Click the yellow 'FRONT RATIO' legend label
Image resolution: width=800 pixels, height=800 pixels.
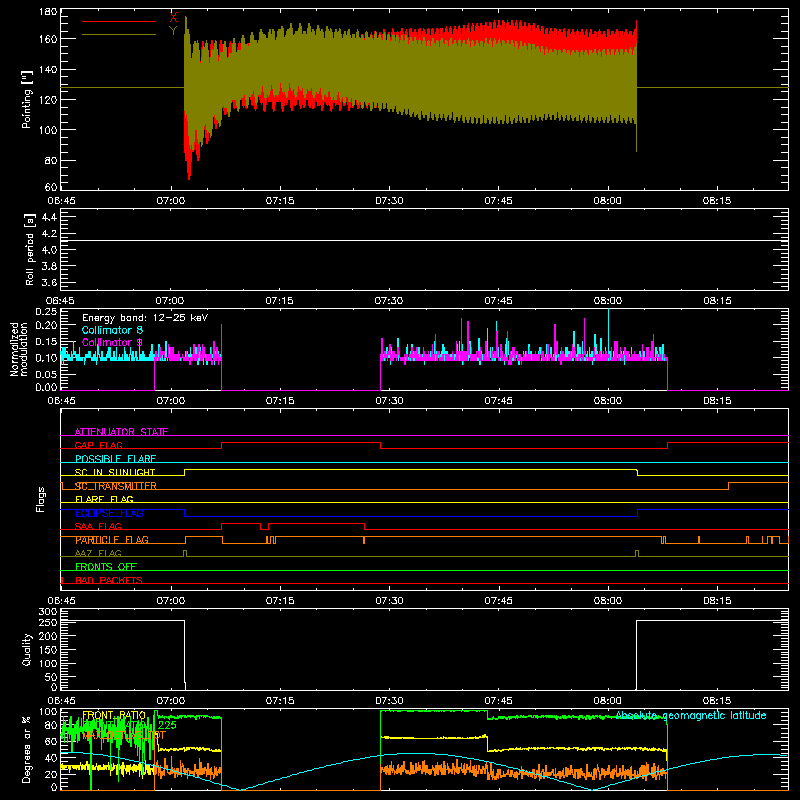pyautogui.click(x=114, y=715)
